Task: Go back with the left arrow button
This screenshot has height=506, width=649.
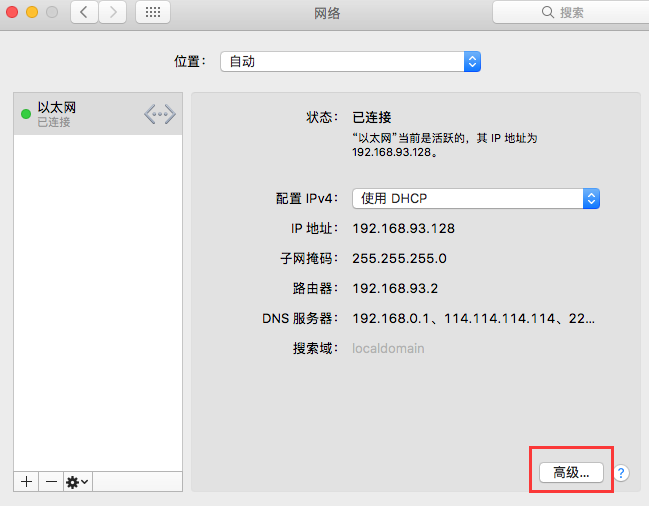Action: coord(84,12)
